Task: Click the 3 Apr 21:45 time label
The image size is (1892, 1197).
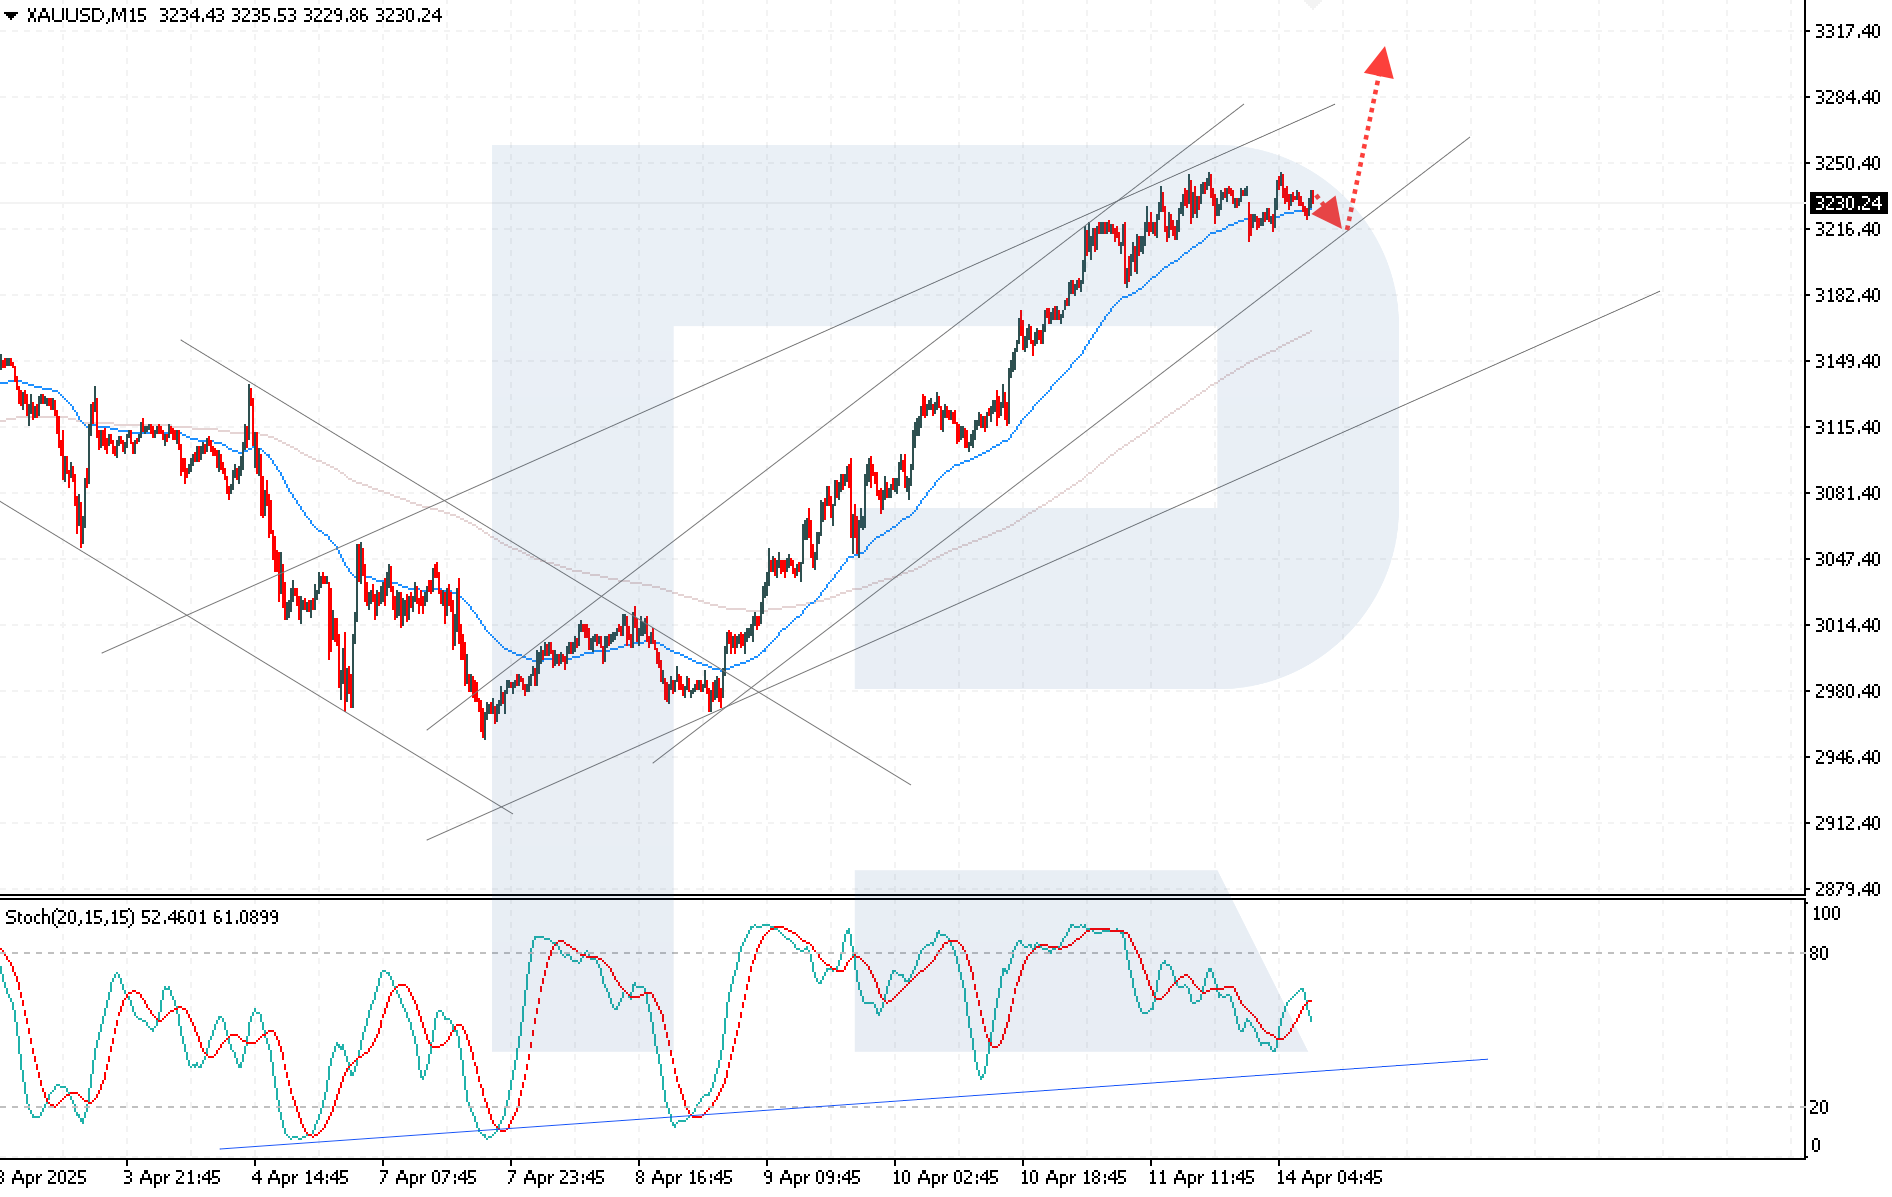Action: tap(171, 1177)
